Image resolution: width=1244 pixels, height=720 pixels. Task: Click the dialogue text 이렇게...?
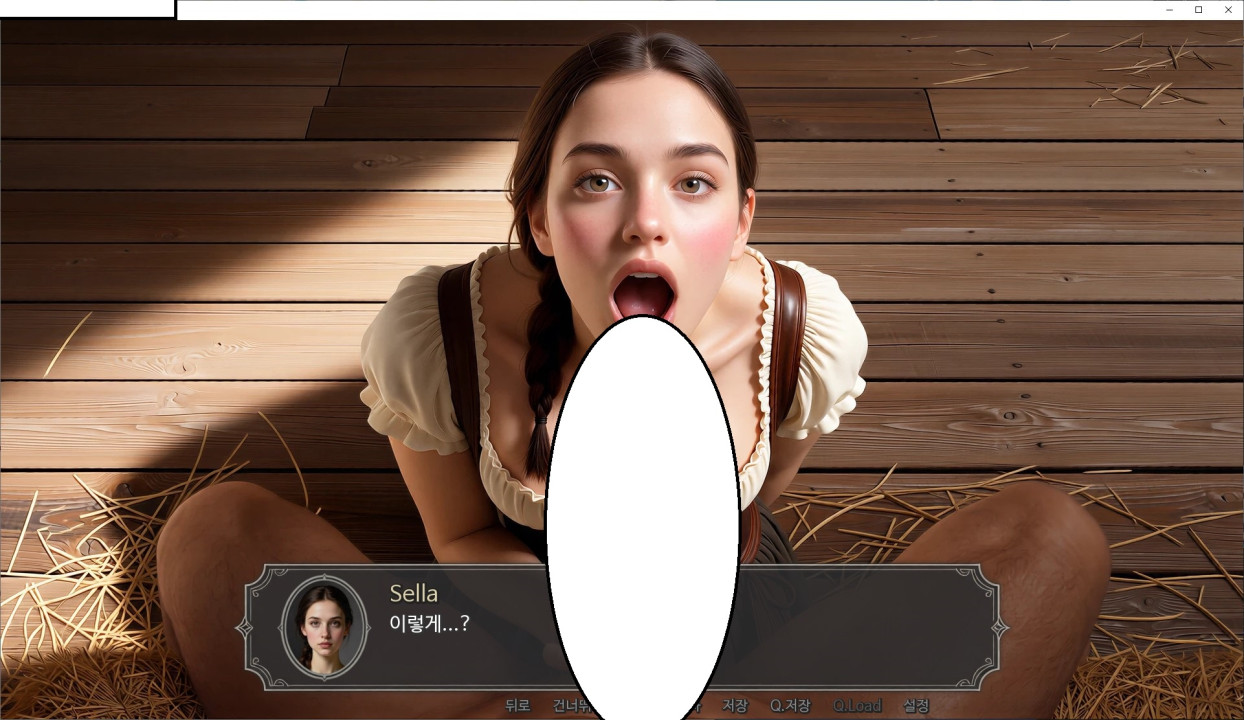[429, 623]
